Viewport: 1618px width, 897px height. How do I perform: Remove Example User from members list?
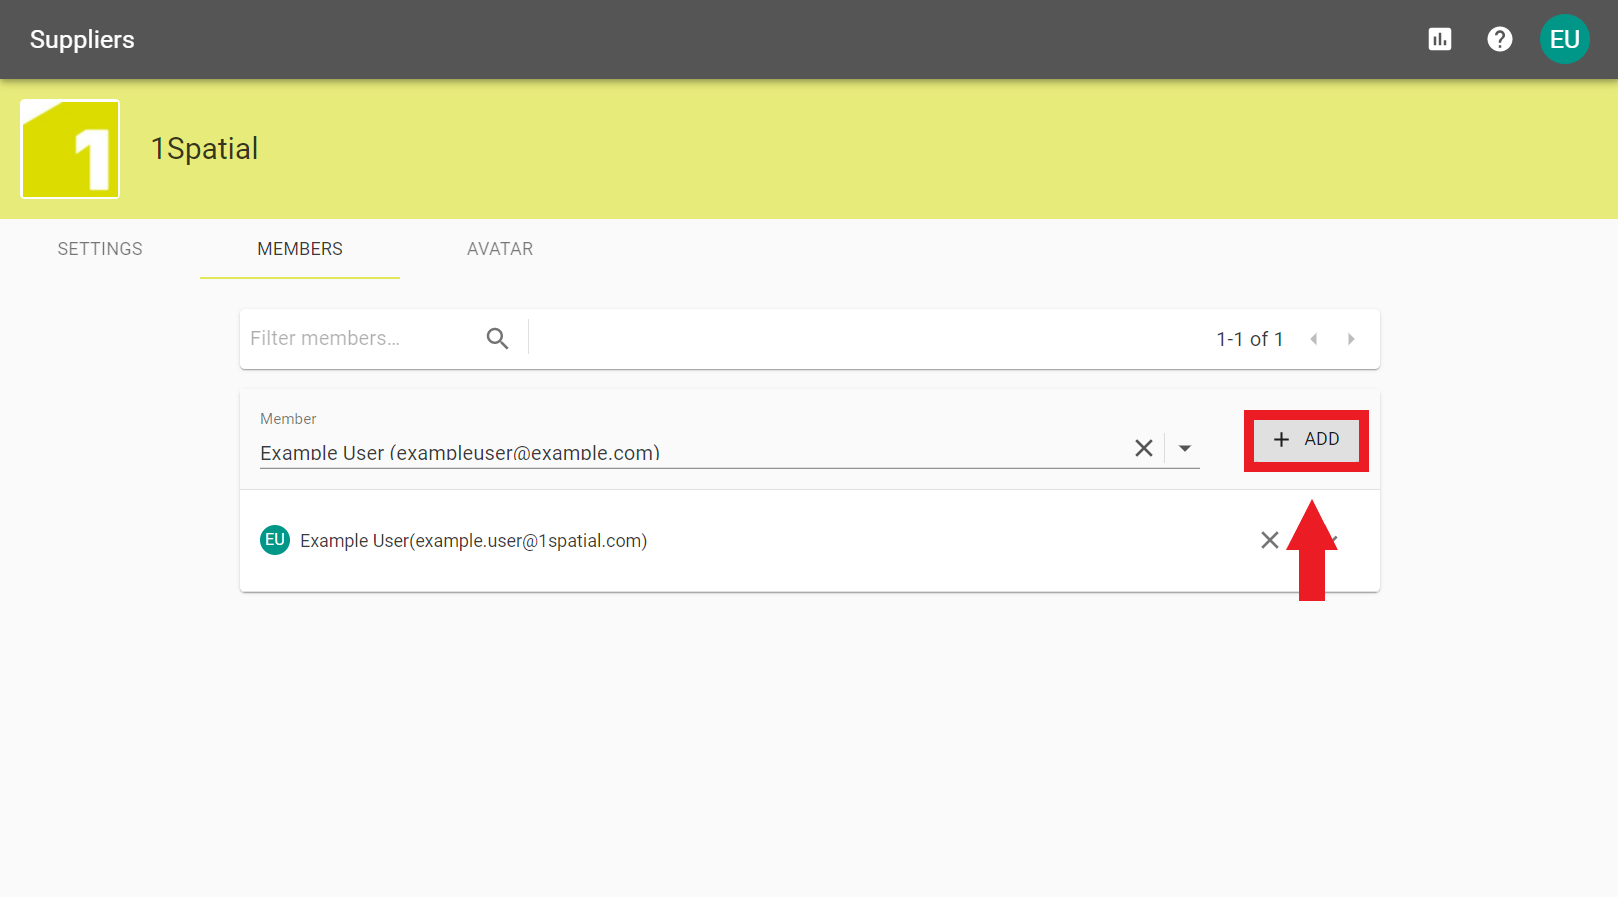[1270, 540]
